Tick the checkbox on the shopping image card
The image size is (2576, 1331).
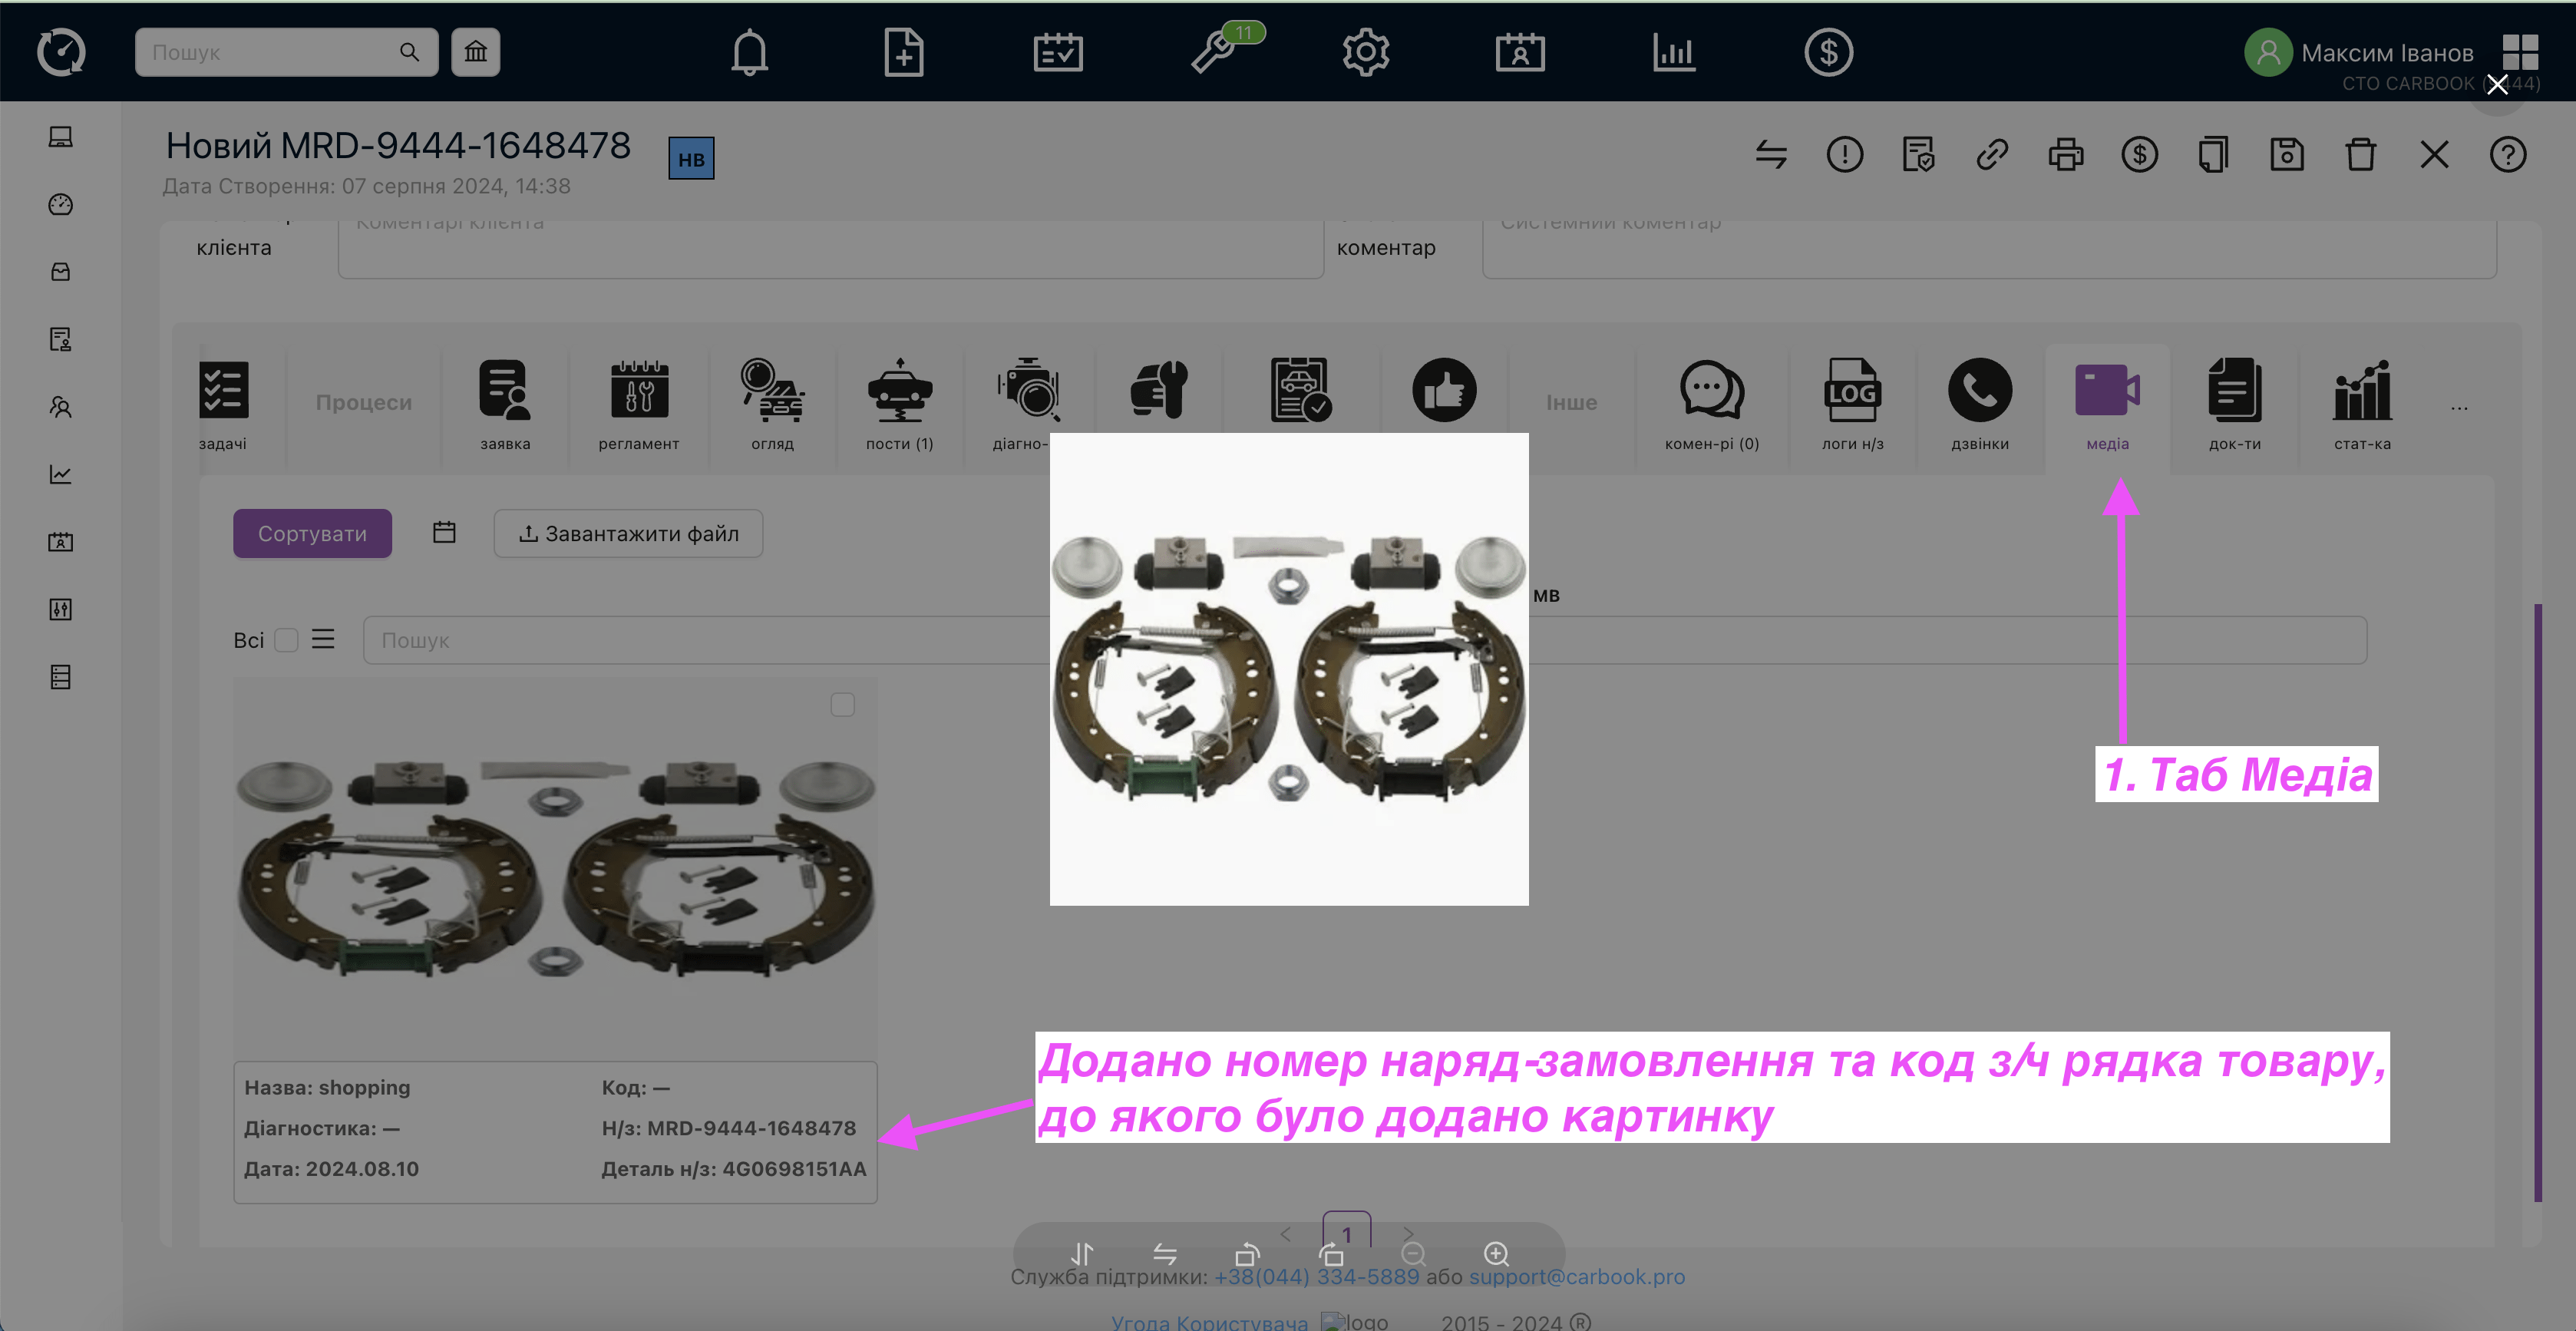pos(842,705)
